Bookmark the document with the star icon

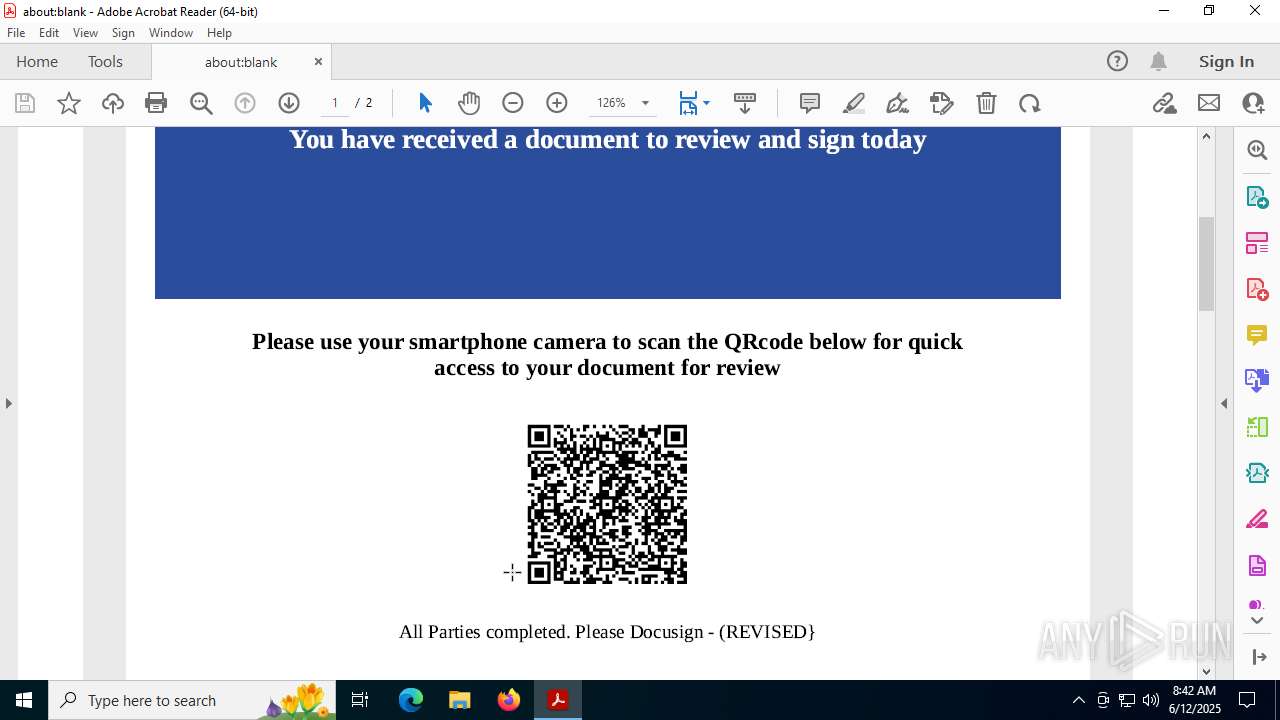point(69,103)
